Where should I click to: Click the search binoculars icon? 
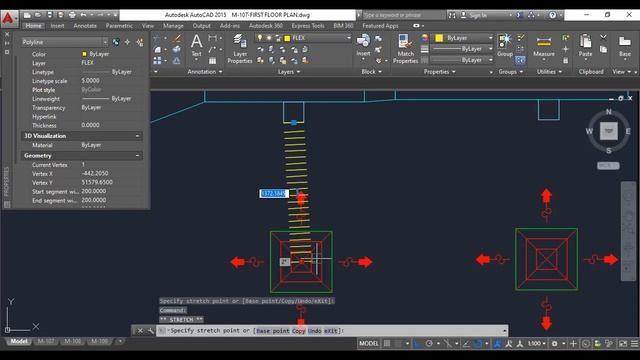tap(452, 15)
